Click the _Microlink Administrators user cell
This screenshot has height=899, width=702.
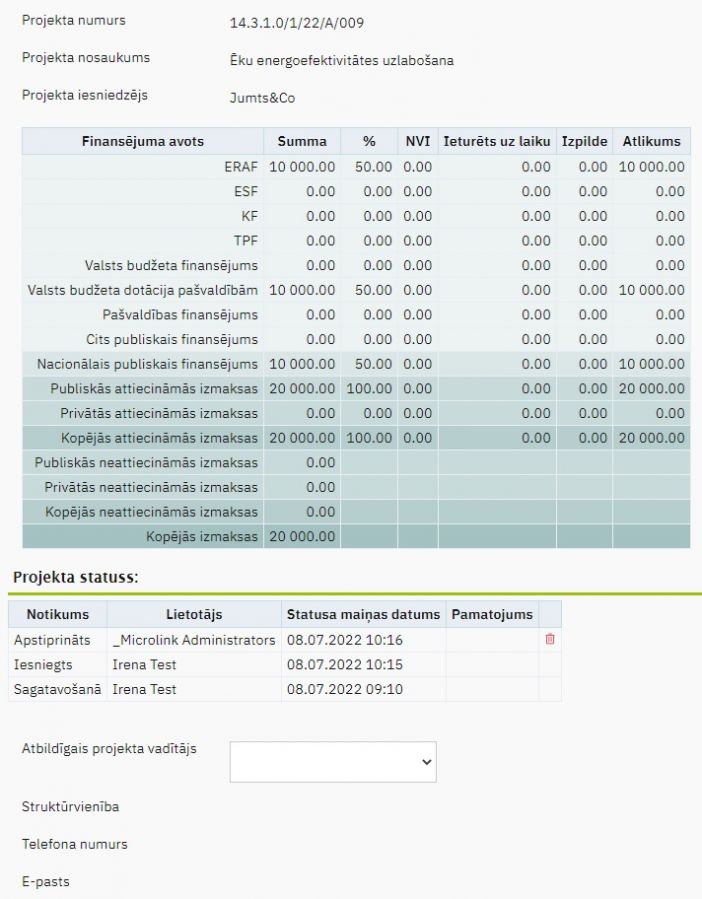click(x=193, y=640)
